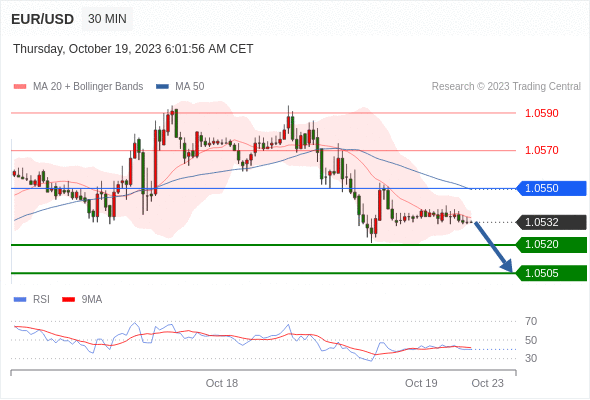Image resolution: width=590 pixels, height=400 pixels.
Task: Select the dark 1.0532 current price tag
Action: pyautogui.click(x=551, y=222)
